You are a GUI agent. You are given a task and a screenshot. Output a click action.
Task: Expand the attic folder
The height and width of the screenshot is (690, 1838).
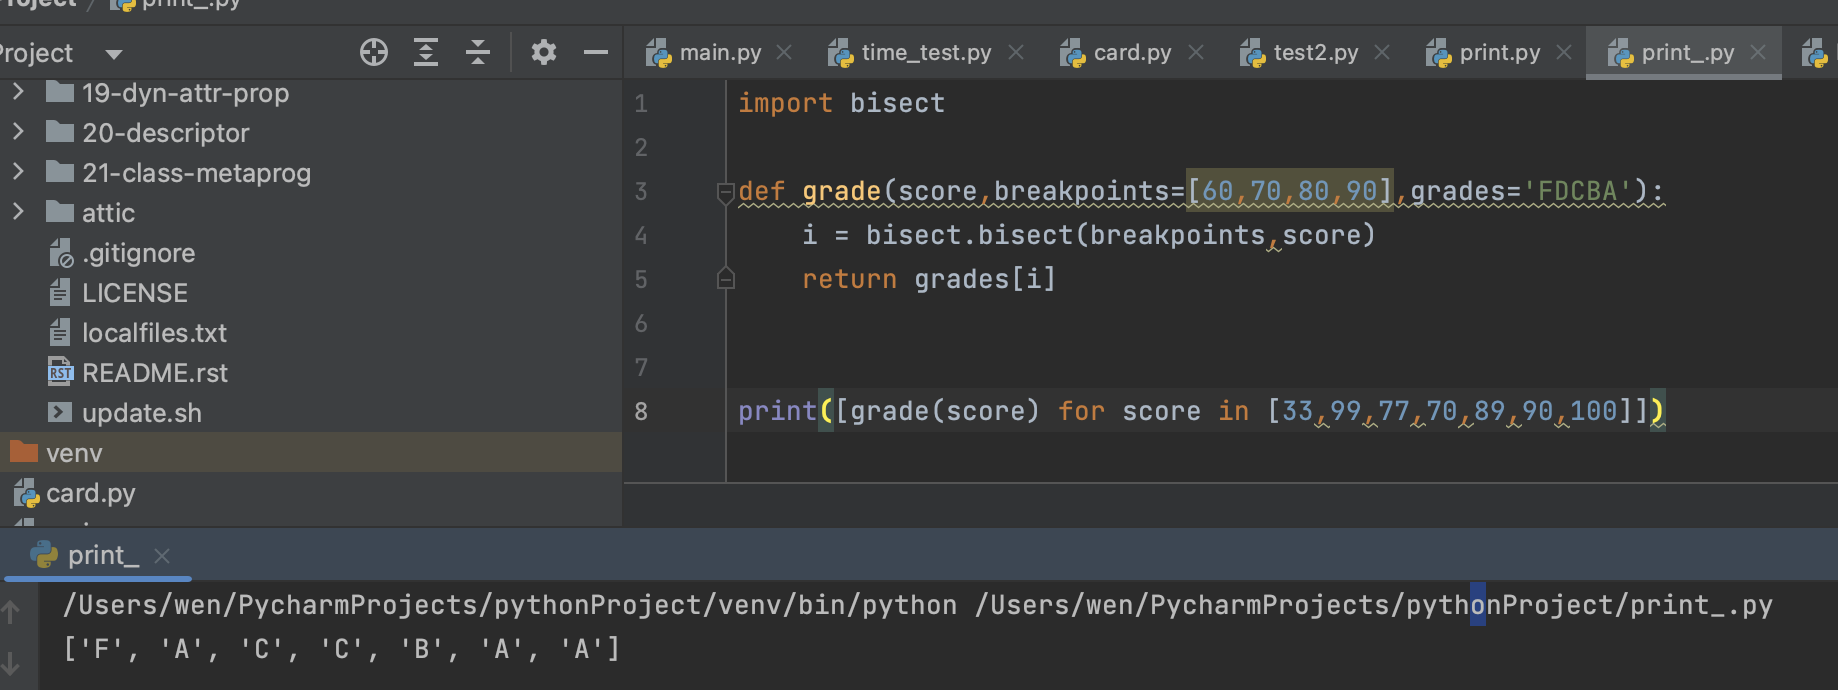(18, 212)
